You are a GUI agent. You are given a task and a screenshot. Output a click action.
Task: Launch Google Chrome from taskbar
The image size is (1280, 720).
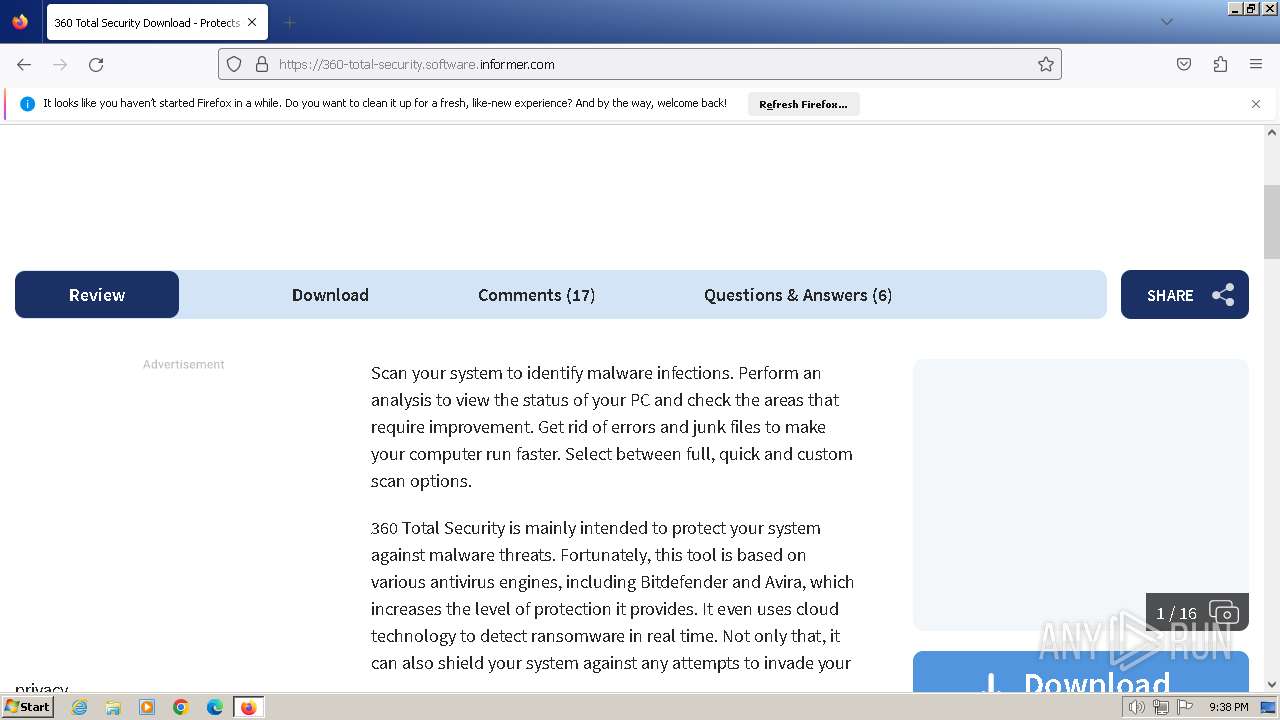click(181, 707)
